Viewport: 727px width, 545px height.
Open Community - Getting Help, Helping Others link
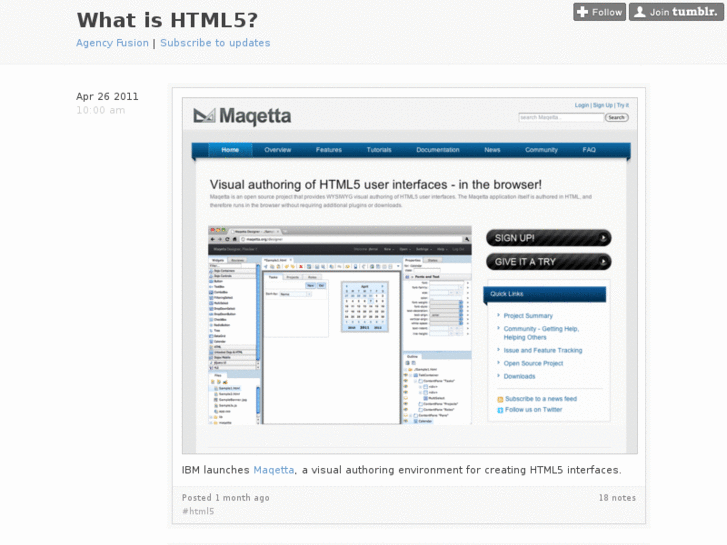coord(541,333)
